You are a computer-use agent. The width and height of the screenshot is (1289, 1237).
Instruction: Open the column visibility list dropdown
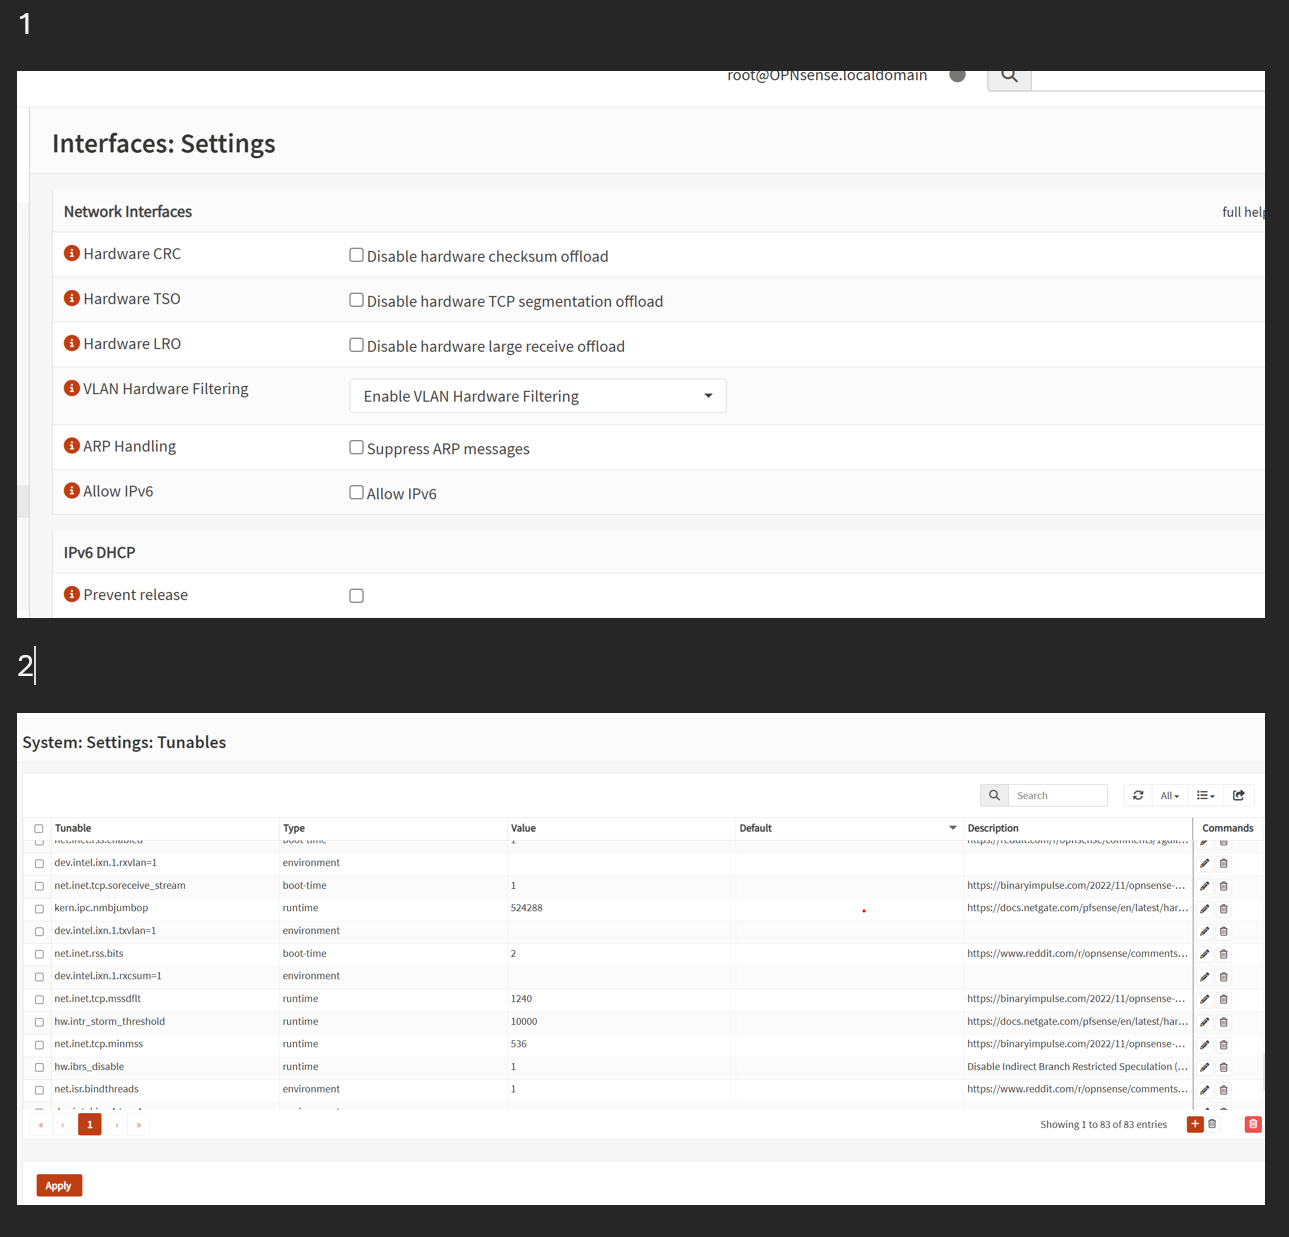pyautogui.click(x=1206, y=795)
